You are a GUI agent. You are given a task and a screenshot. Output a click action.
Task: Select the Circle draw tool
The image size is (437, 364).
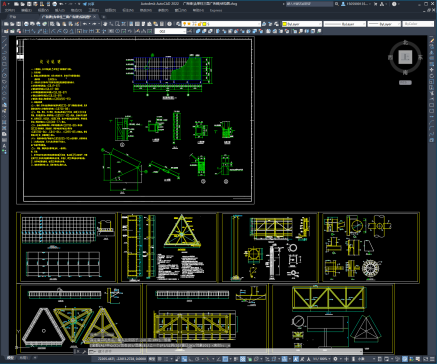pyautogui.click(x=4, y=76)
